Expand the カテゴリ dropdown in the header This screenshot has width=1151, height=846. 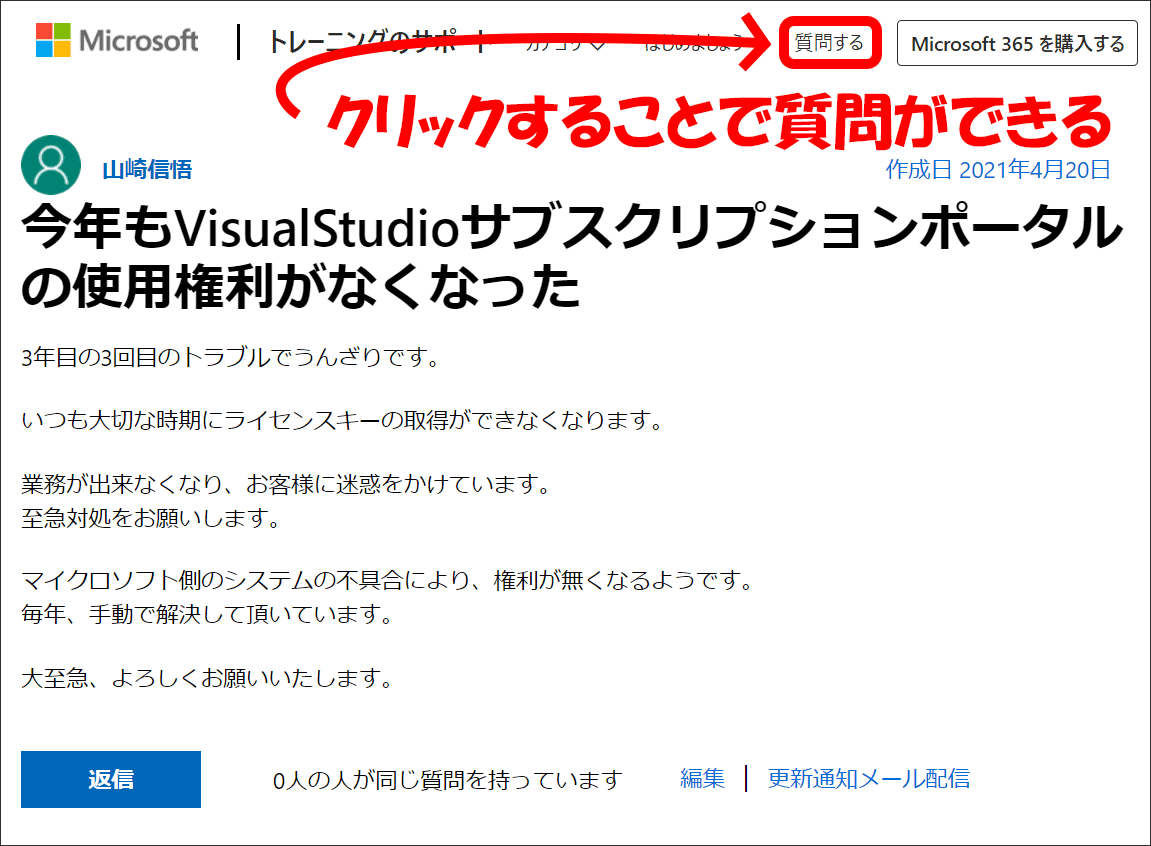[565, 44]
